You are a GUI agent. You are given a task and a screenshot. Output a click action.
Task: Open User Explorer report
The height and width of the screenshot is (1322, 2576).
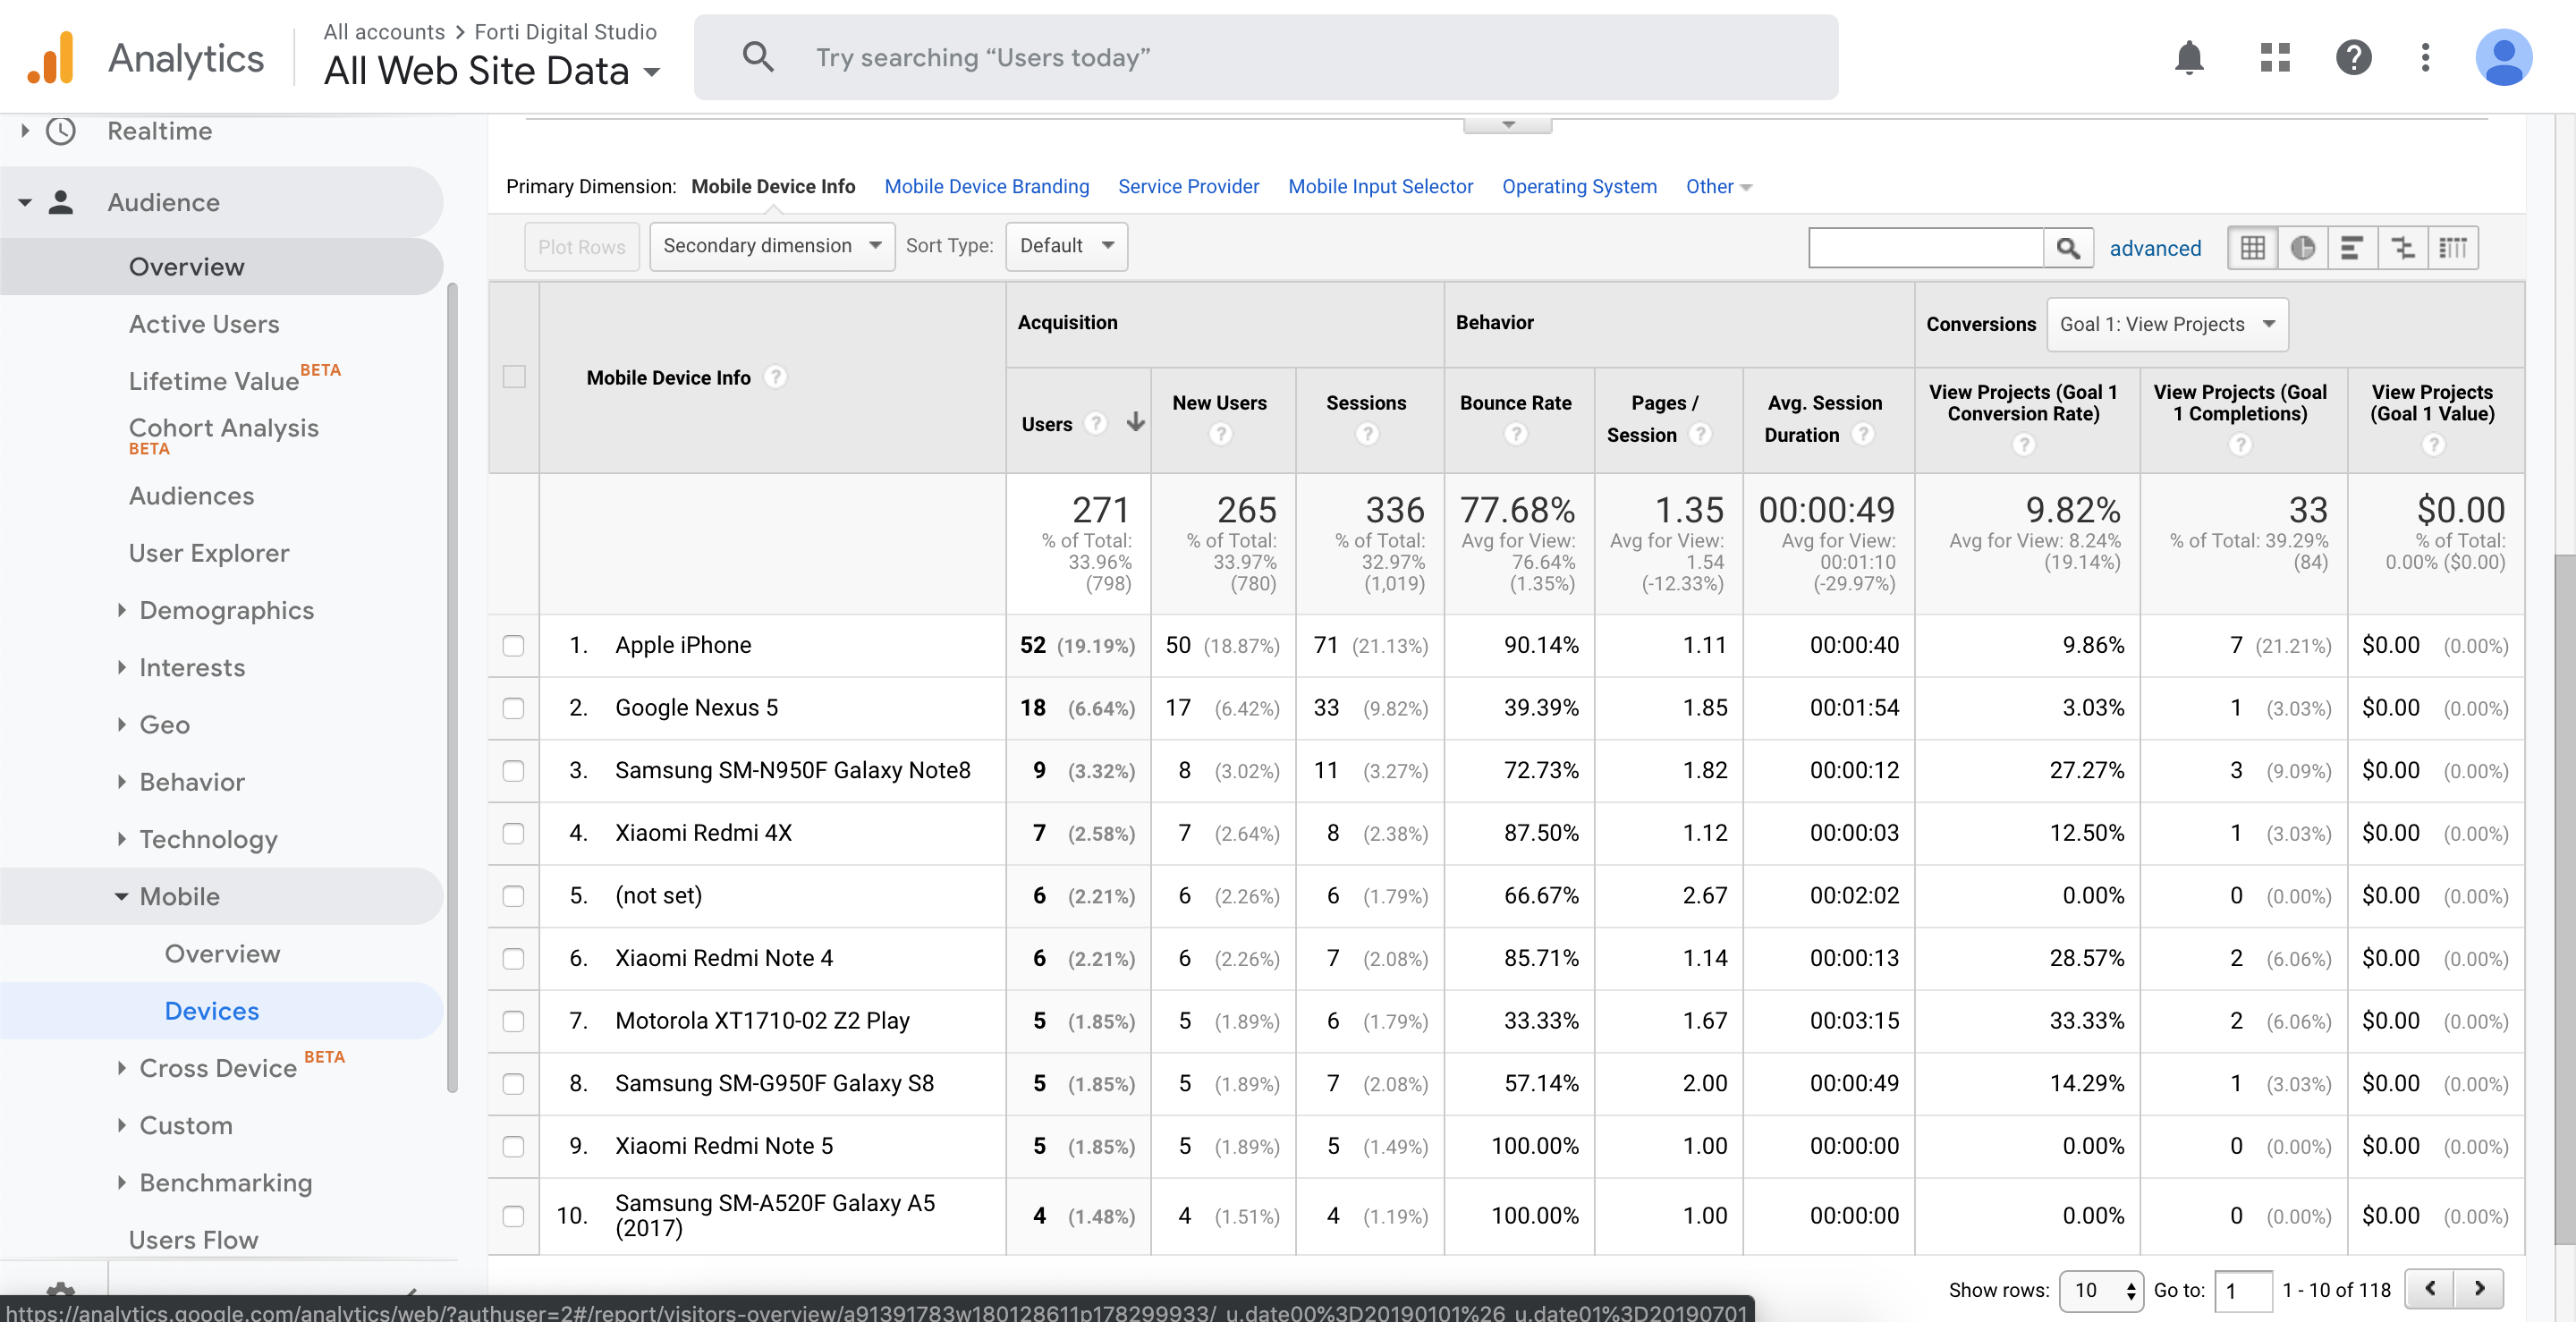pyautogui.click(x=209, y=553)
